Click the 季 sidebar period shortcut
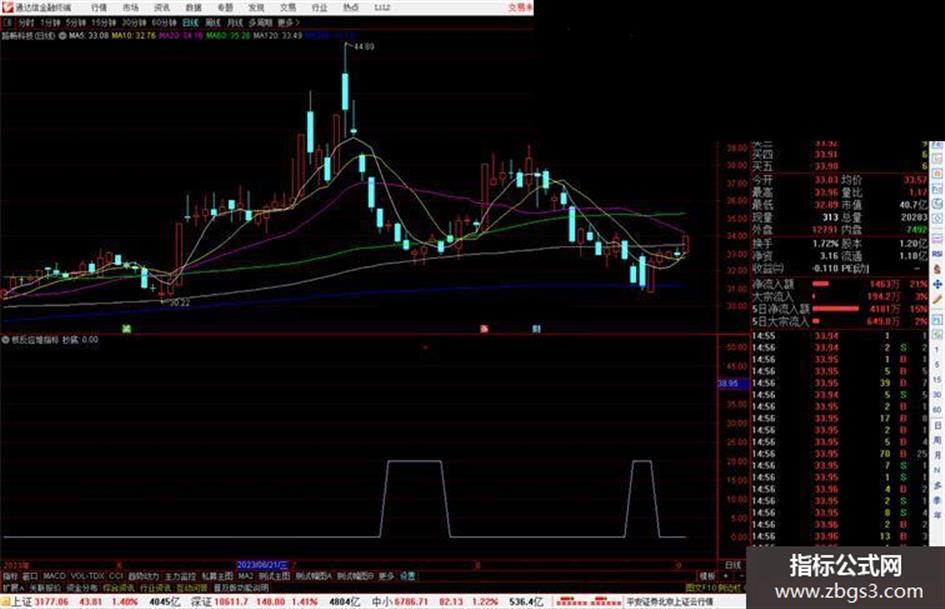Viewport: 945px width, 609px height. [x=937, y=500]
